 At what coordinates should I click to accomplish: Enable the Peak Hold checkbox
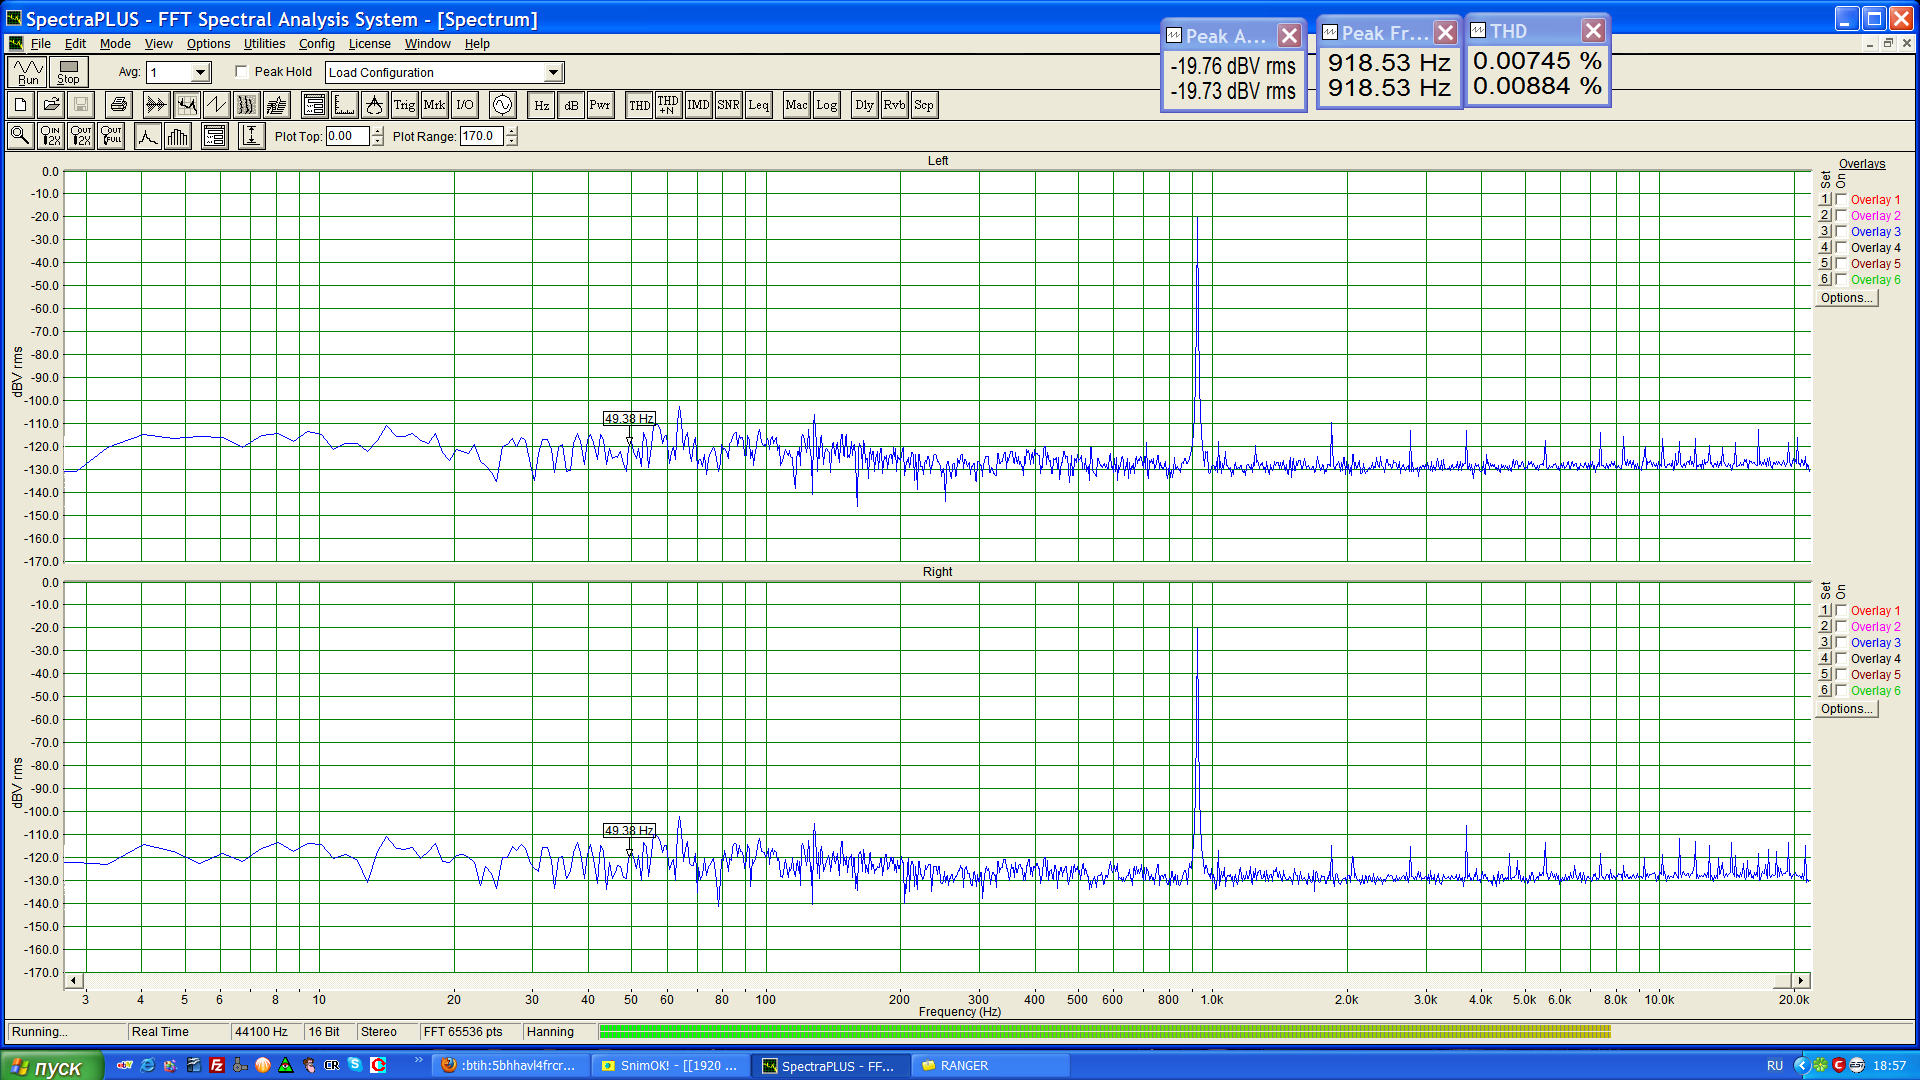(241, 72)
